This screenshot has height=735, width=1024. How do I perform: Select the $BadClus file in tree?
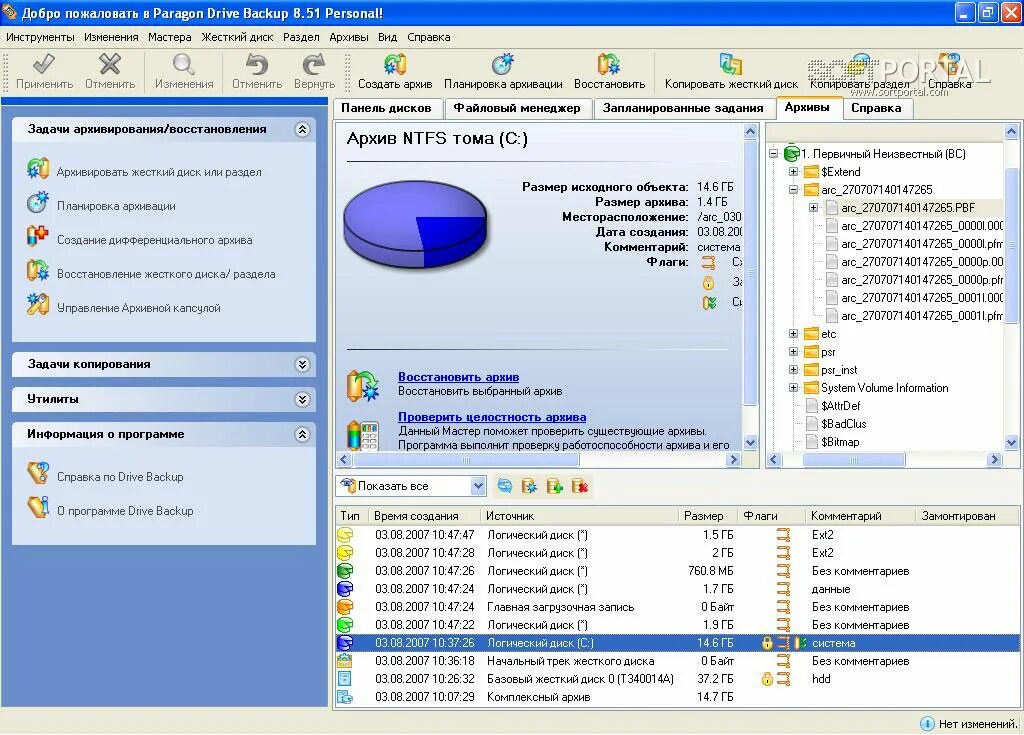pos(843,424)
